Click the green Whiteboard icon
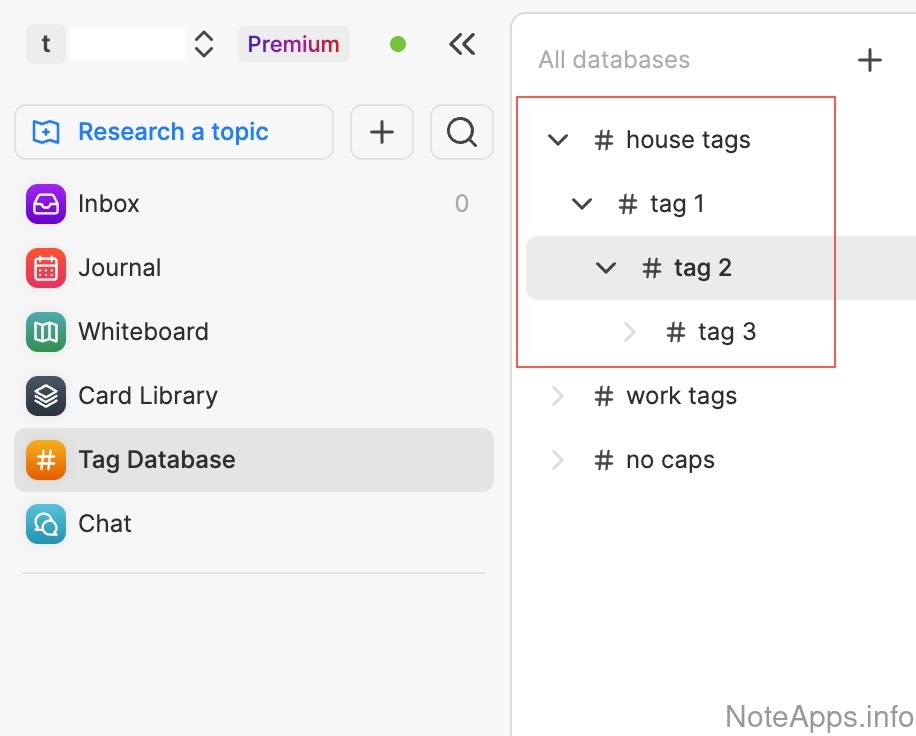The height and width of the screenshot is (736, 916). click(46, 332)
